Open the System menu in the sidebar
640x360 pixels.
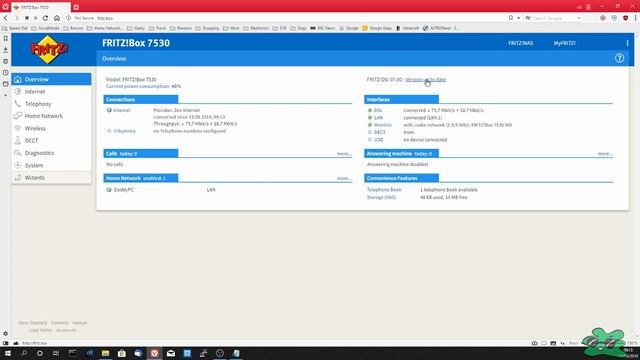click(x=51, y=165)
